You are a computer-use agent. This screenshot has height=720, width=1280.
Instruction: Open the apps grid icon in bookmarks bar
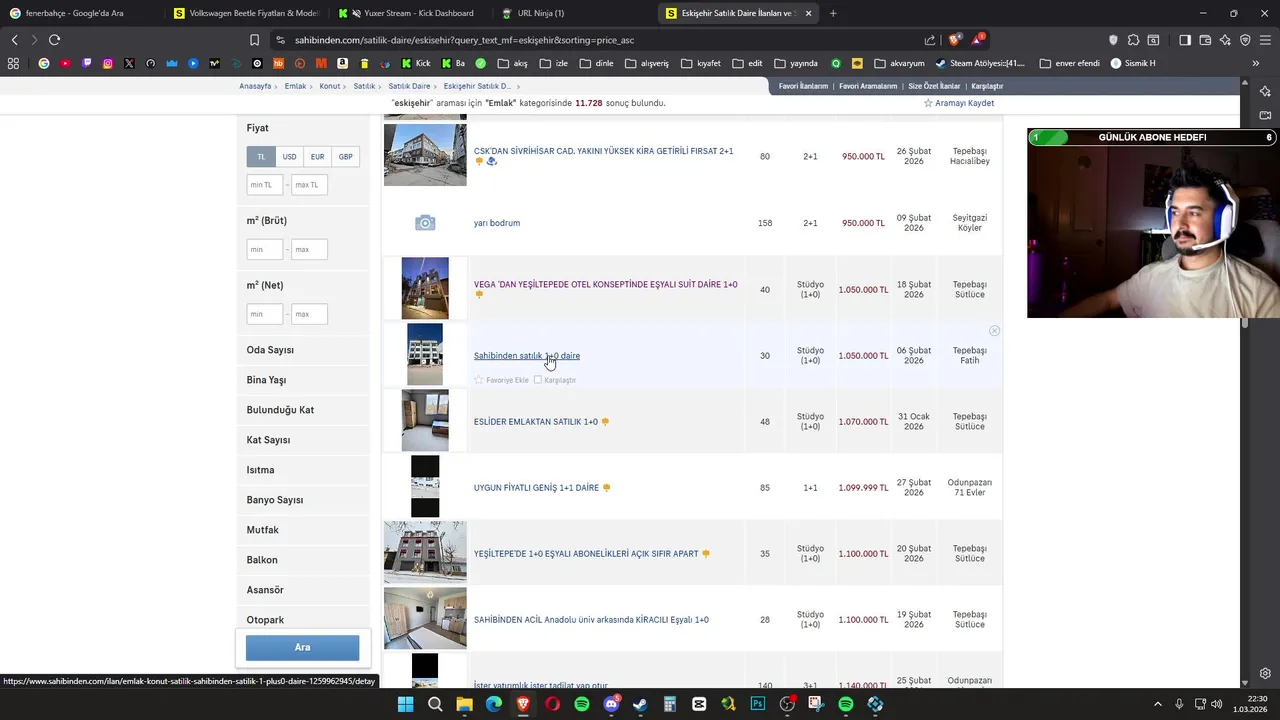point(13,63)
